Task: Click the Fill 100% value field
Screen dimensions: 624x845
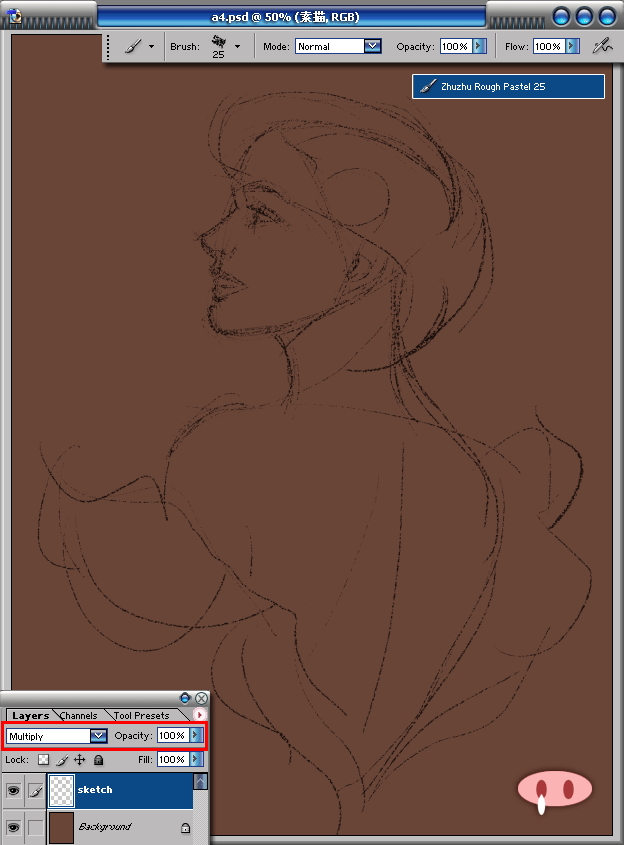Action: pos(173,759)
